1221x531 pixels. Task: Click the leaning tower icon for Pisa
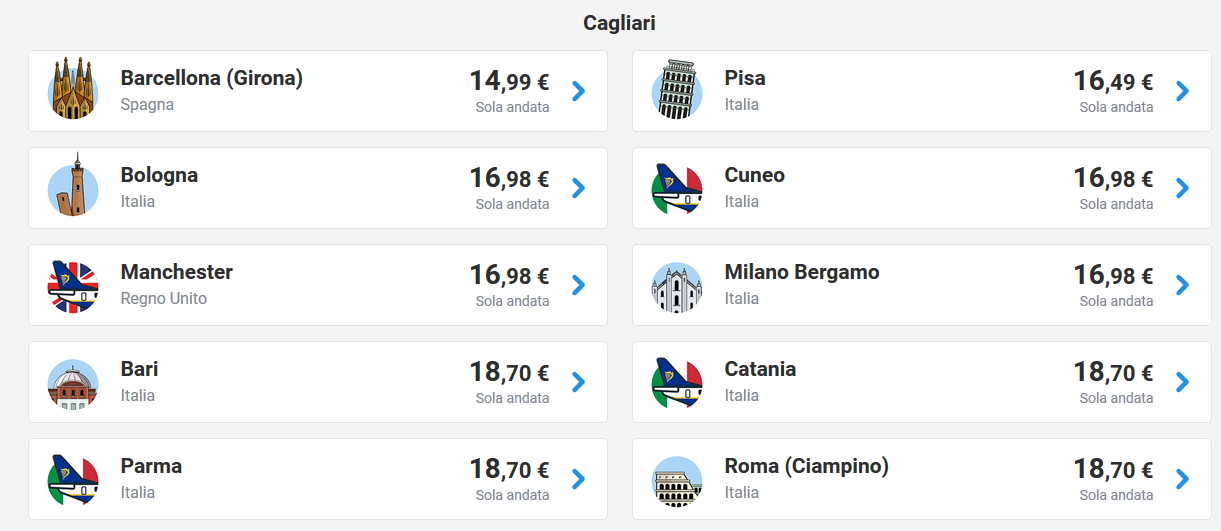coord(677,90)
